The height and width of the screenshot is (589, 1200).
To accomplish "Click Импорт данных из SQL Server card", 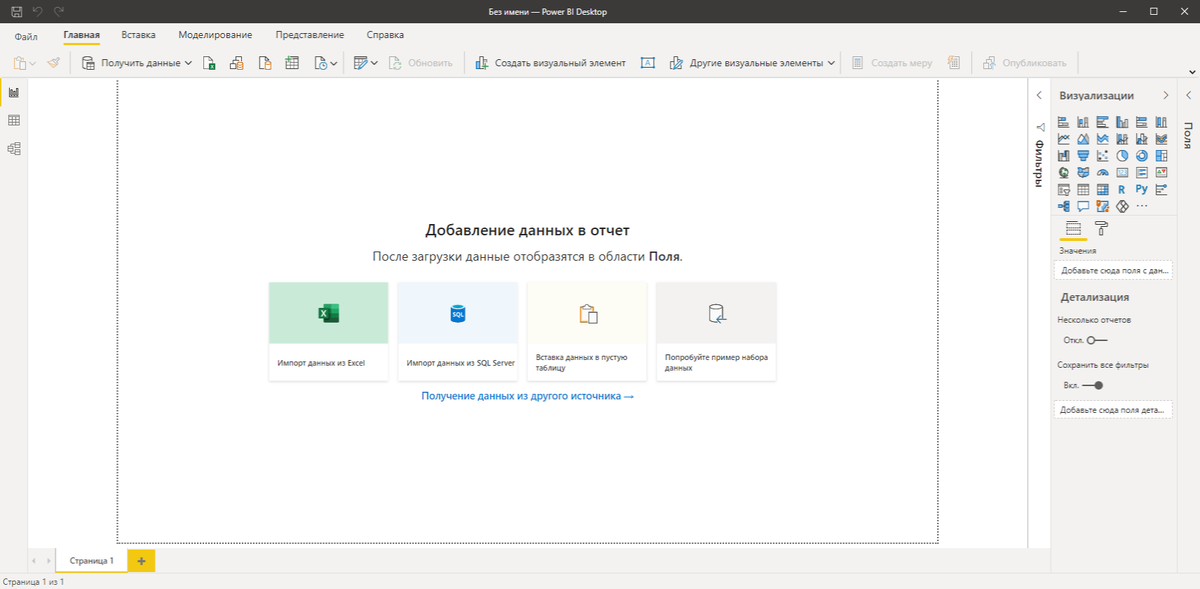I will (x=457, y=331).
